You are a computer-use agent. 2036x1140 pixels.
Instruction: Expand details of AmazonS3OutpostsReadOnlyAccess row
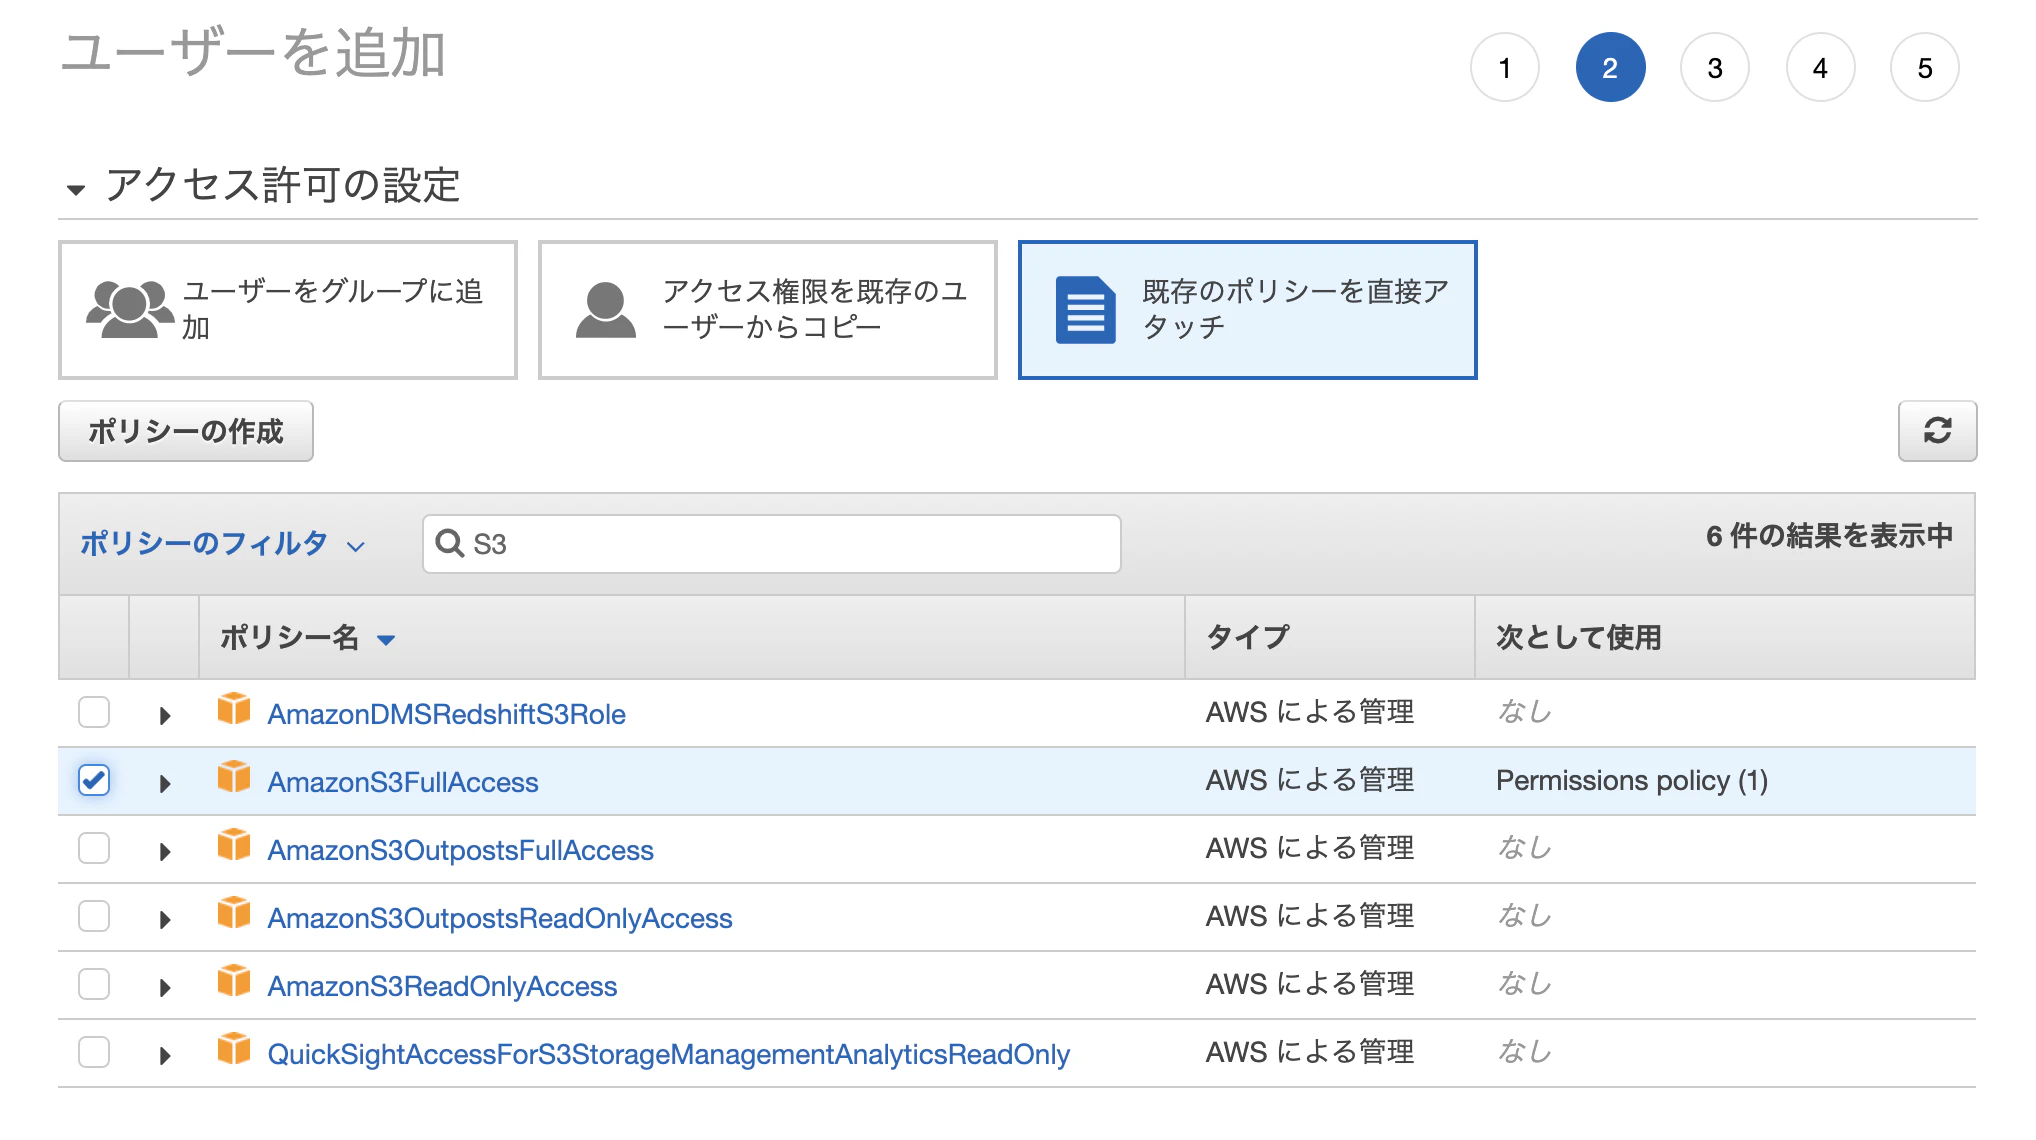(165, 920)
